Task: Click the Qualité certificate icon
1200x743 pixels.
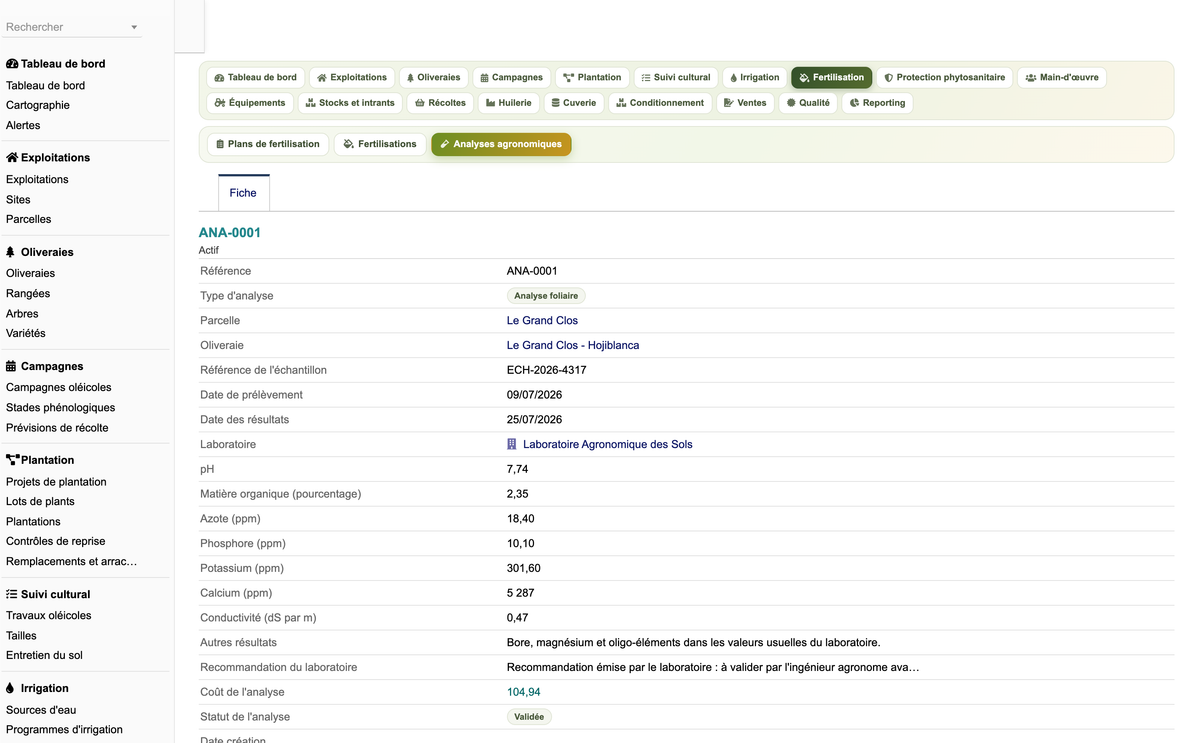Action: pos(791,103)
